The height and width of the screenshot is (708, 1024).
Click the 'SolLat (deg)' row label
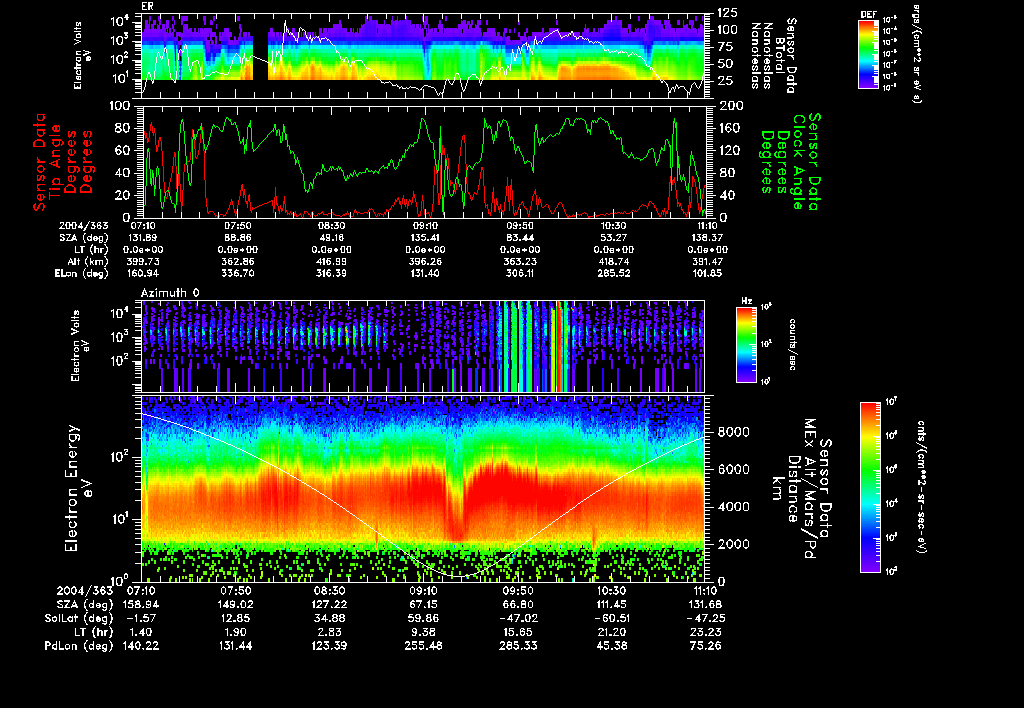pos(78,619)
